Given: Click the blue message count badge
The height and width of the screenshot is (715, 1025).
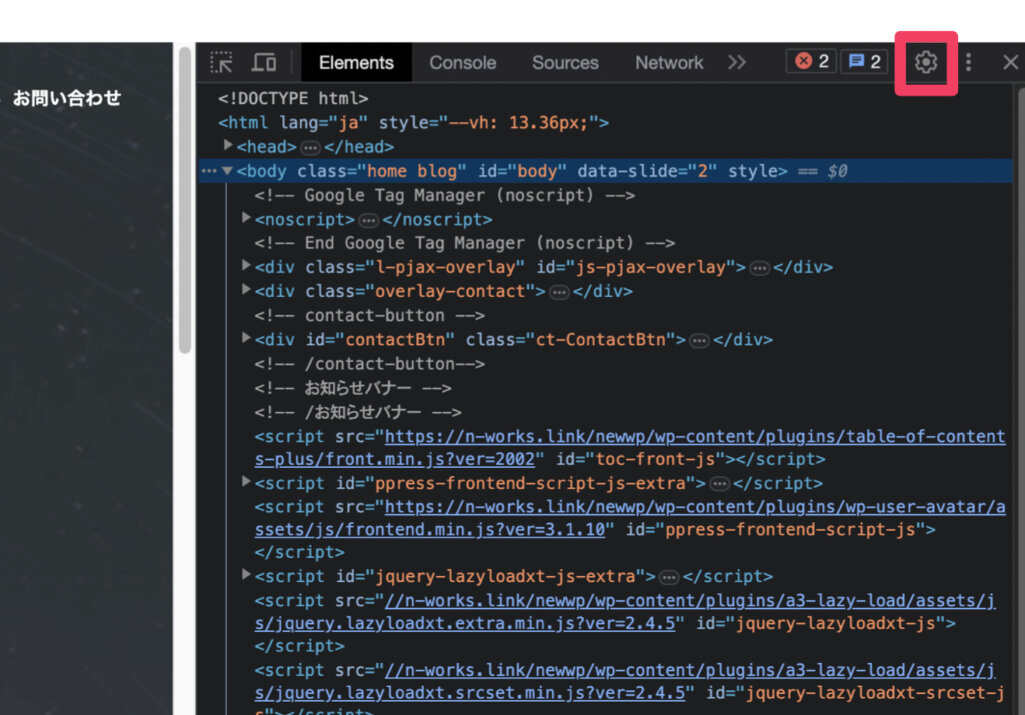Looking at the screenshot, I should [865, 62].
